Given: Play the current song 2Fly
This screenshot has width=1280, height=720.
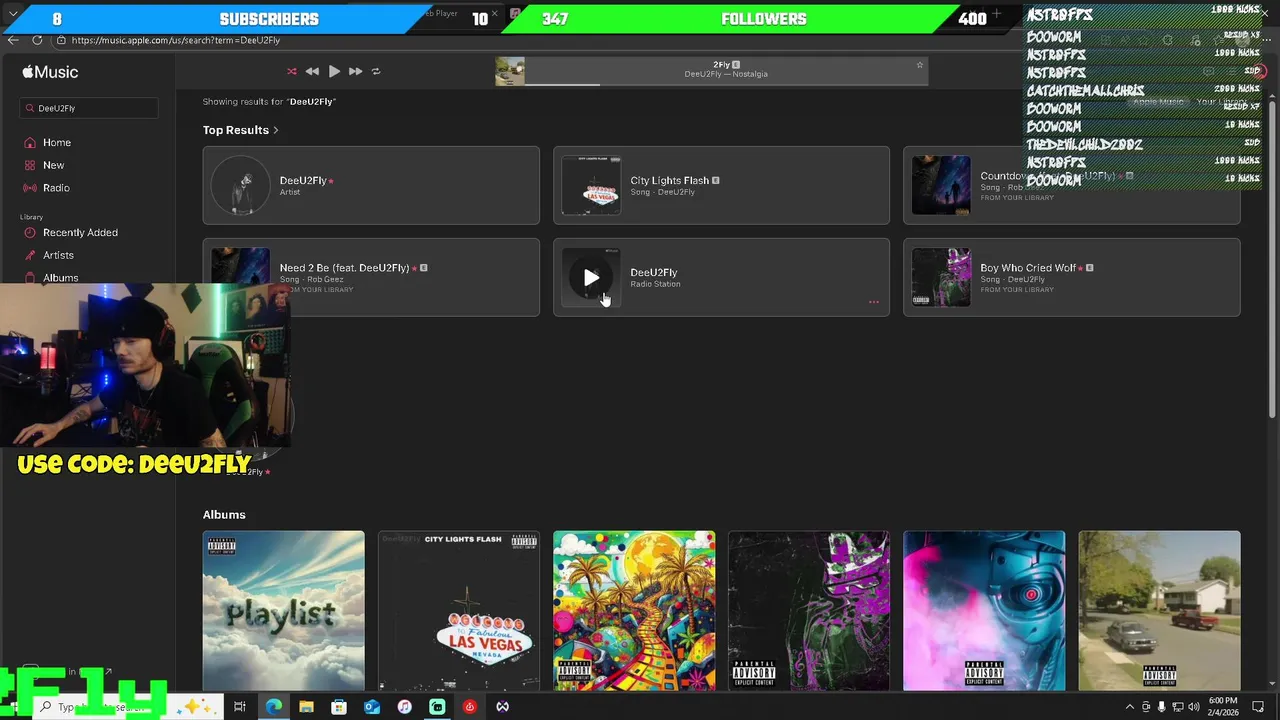Looking at the screenshot, I should coord(334,71).
